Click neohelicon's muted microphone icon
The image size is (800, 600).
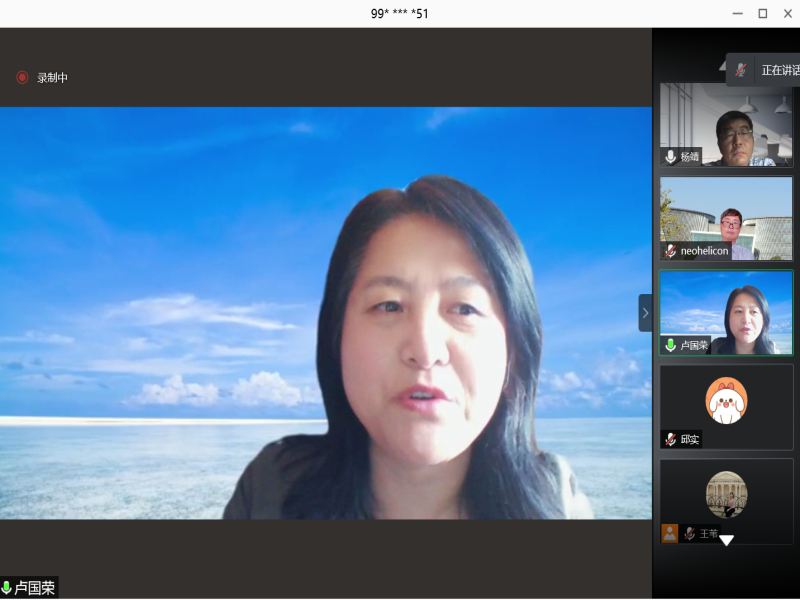[670, 251]
